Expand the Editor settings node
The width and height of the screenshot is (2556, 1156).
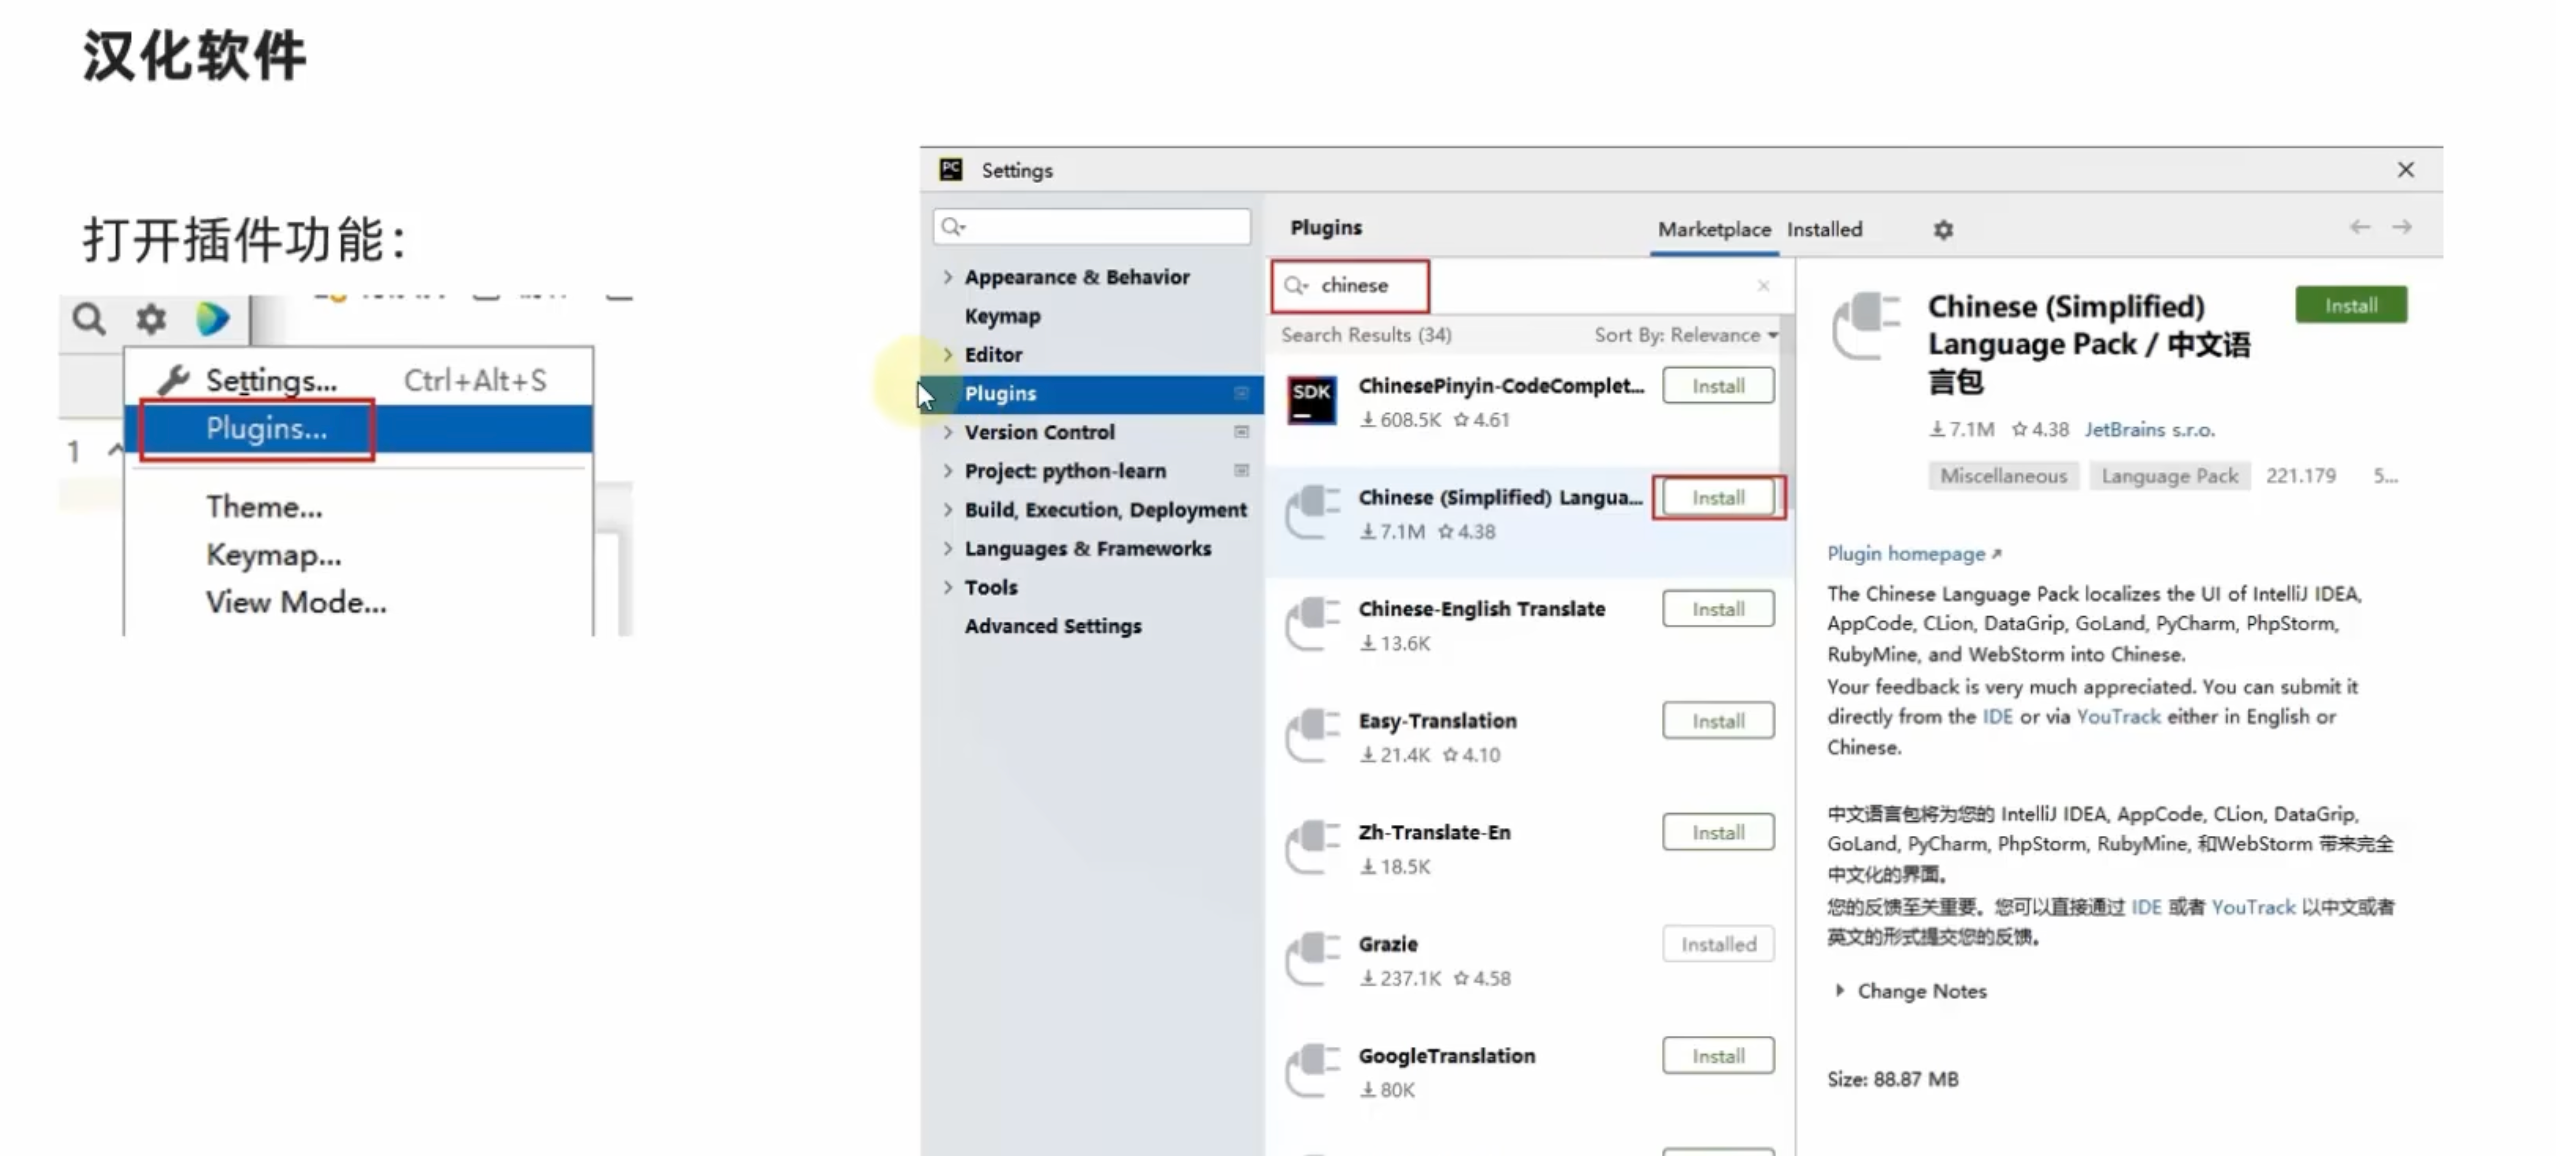947,355
